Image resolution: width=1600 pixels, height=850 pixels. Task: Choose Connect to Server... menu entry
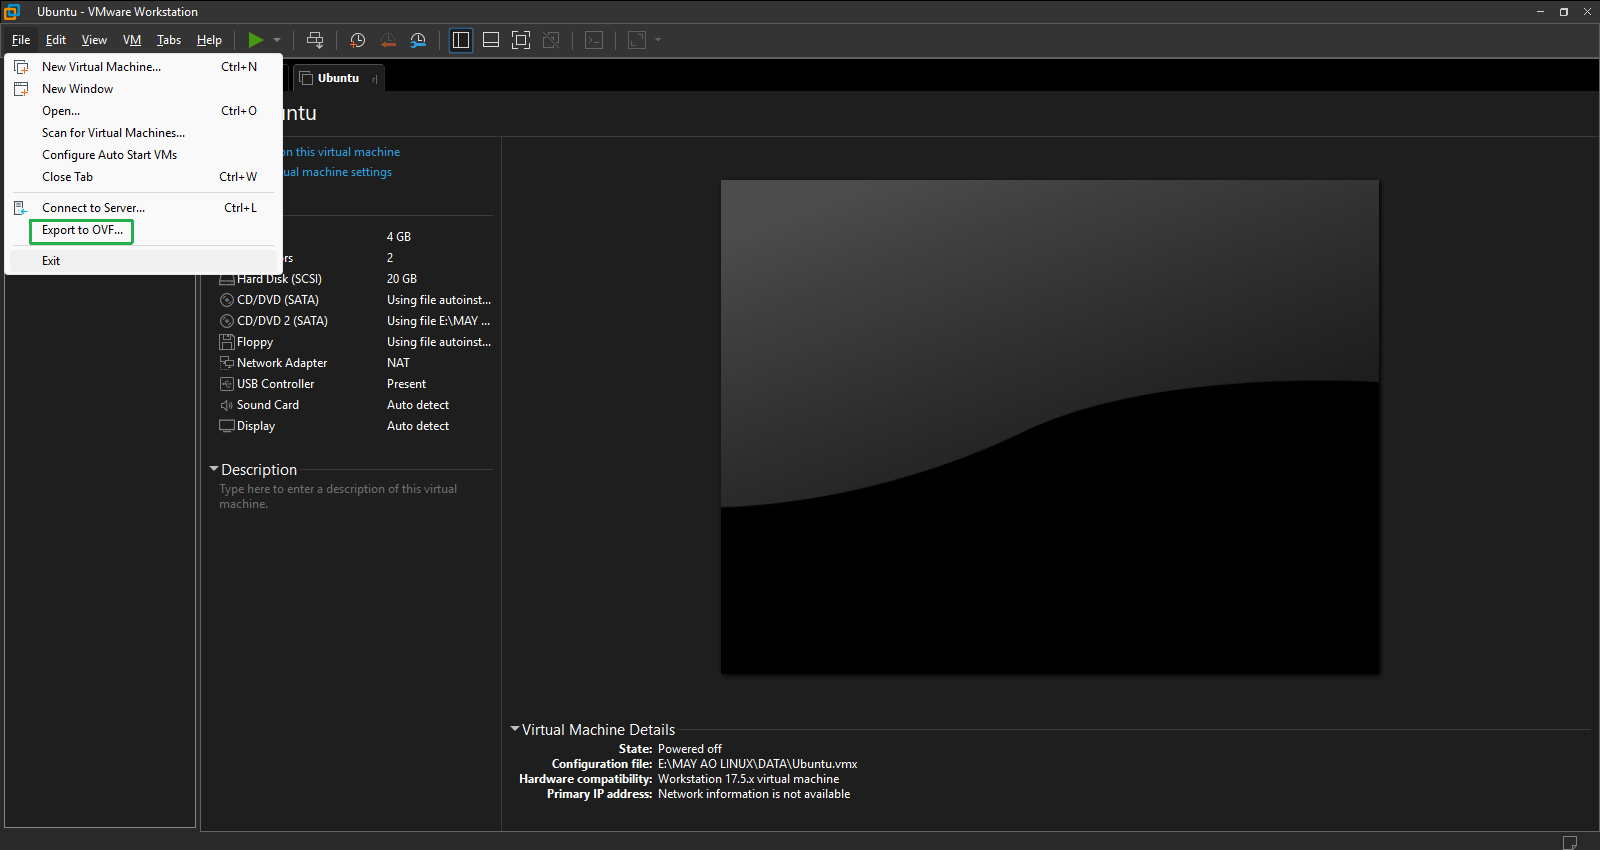[143, 208]
